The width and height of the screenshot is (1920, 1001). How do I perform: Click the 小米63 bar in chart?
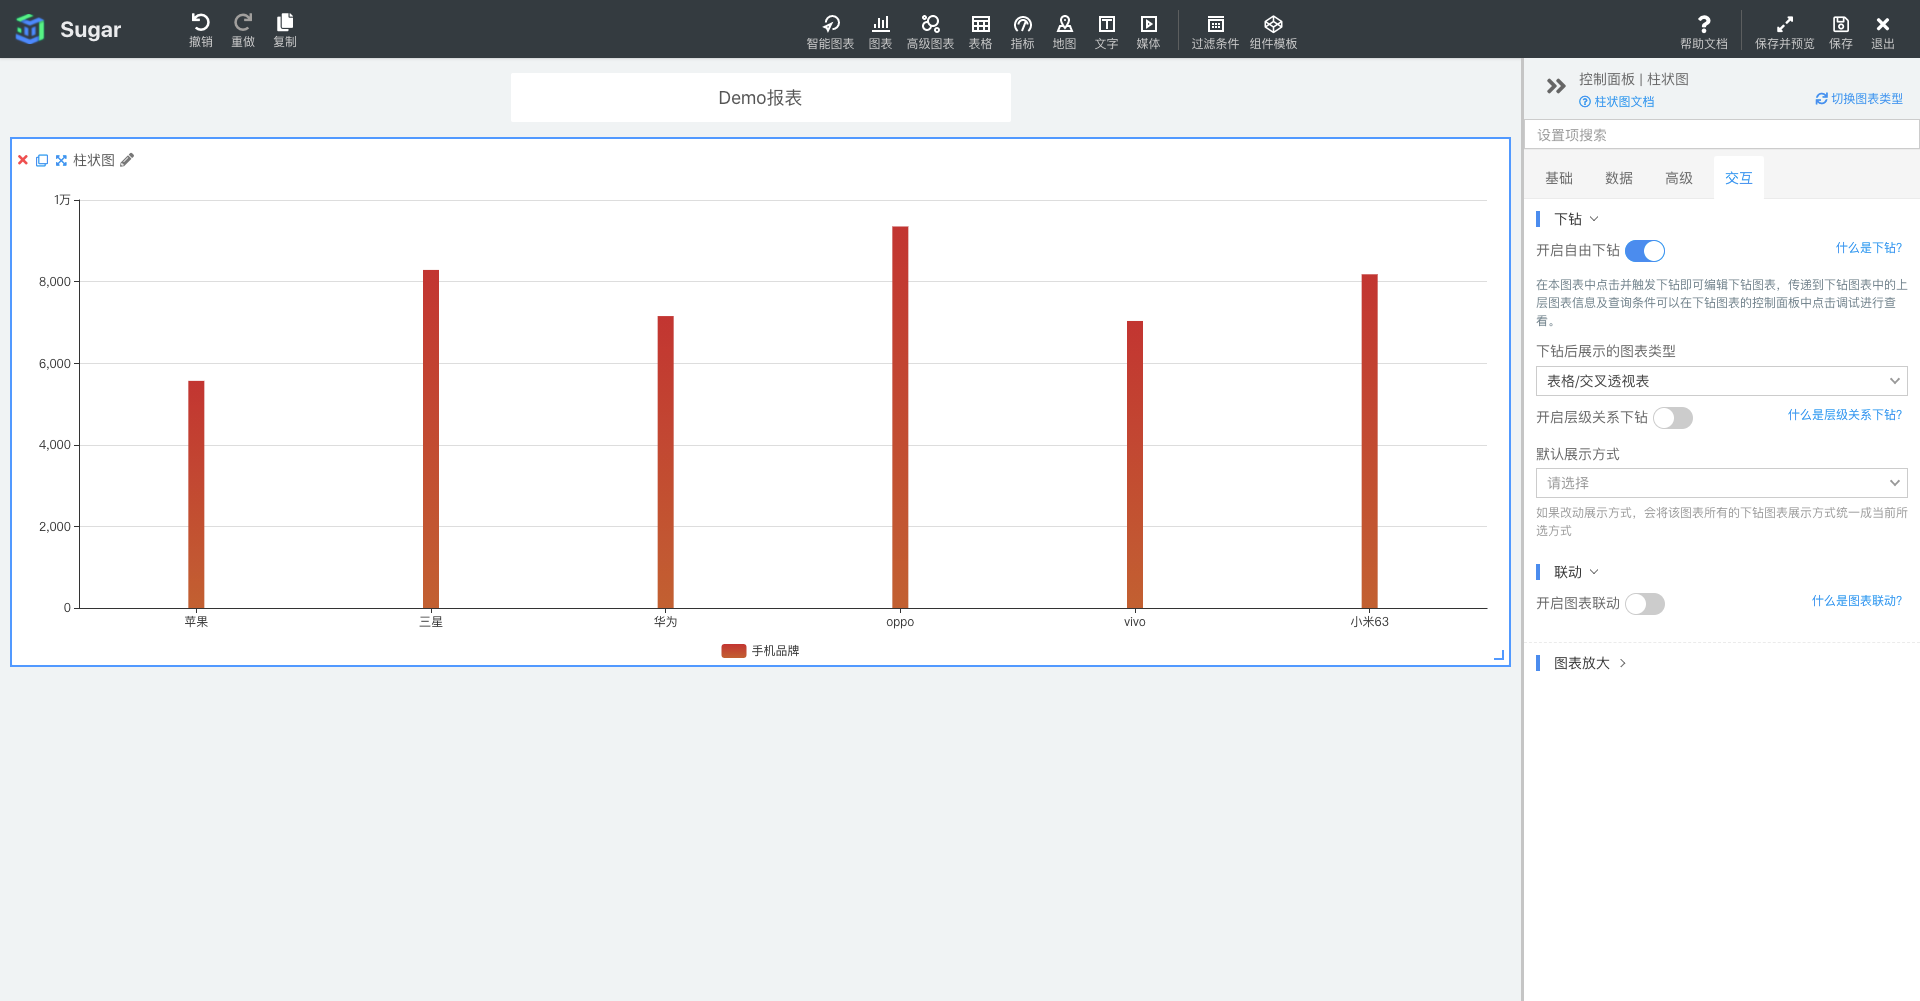tap(1370, 441)
